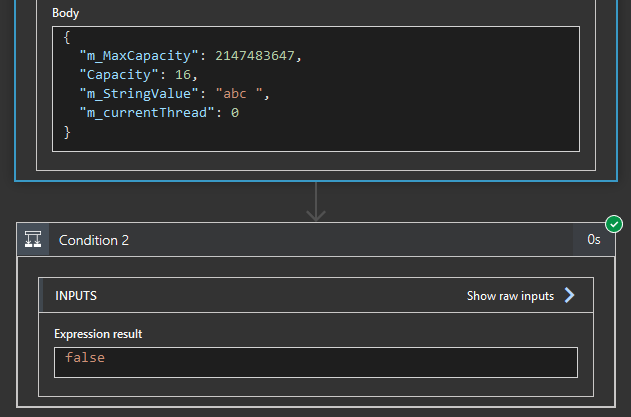Click the m_currentThread value 0
This screenshot has height=417, width=631.
click(x=235, y=113)
